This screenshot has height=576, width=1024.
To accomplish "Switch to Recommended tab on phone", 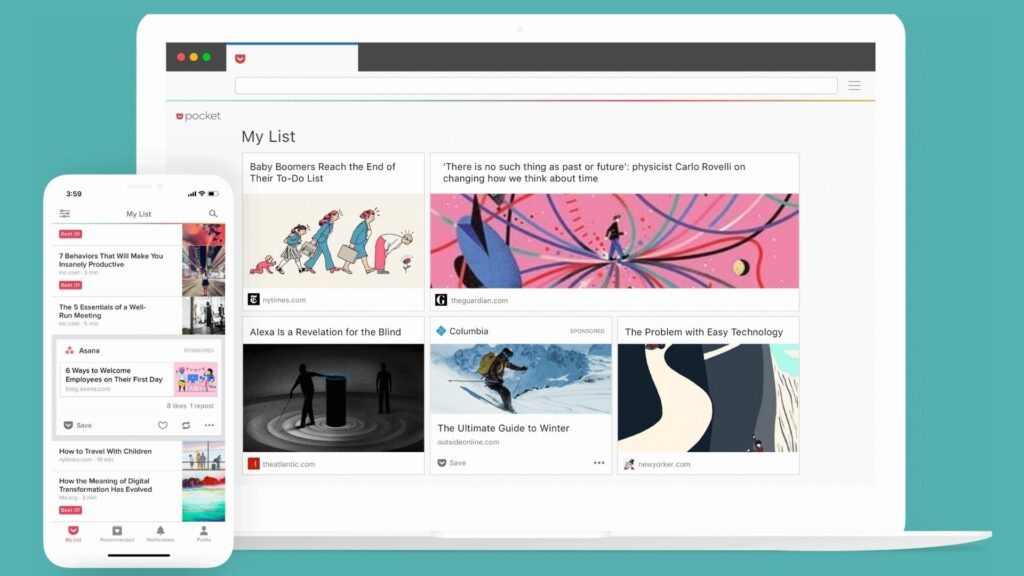I will point(117,533).
